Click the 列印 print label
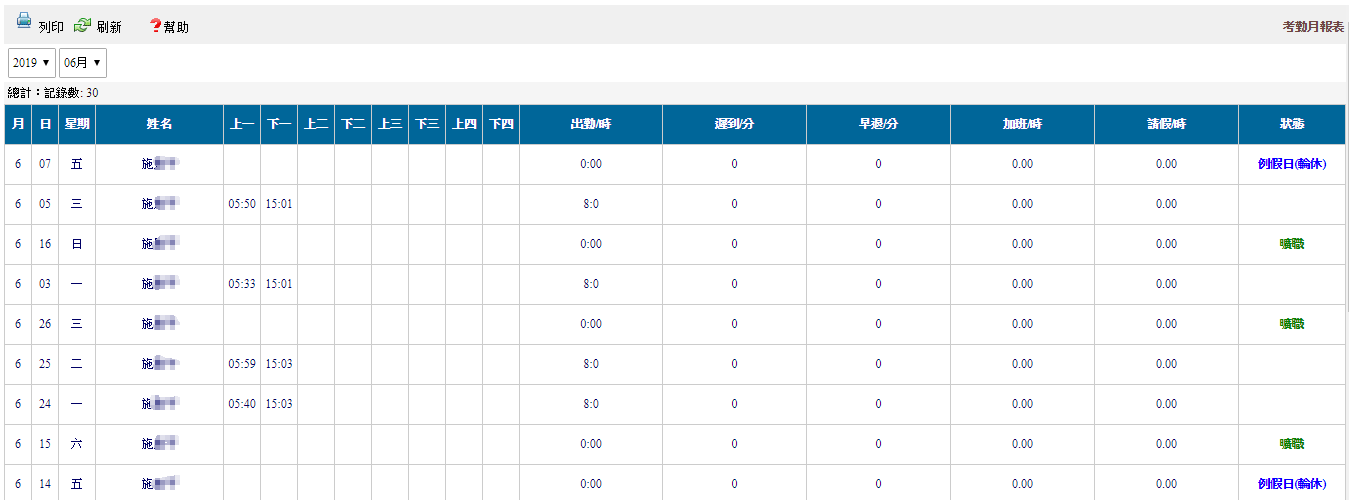This screenshot has height=500, width=1349. tap(51, 27)
